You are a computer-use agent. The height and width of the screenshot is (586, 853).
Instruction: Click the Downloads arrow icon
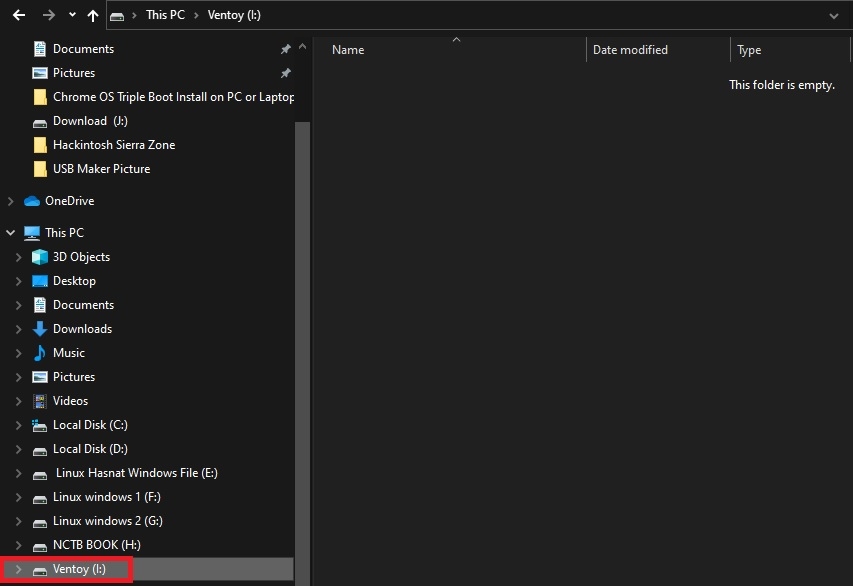pyautogui.click(x=40, y=329)
